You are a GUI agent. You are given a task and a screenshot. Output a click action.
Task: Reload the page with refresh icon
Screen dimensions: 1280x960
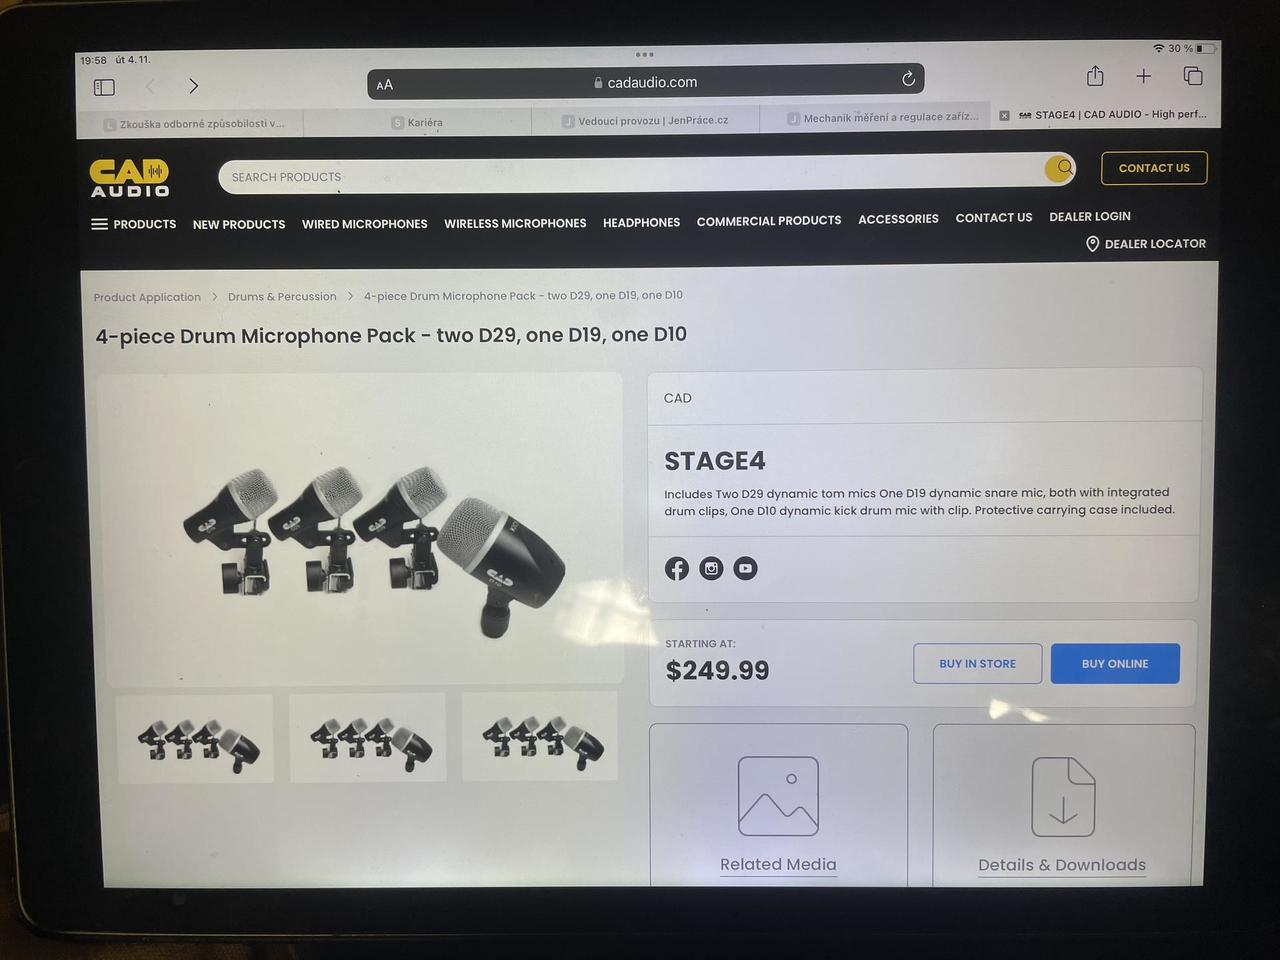coord(908,79)
